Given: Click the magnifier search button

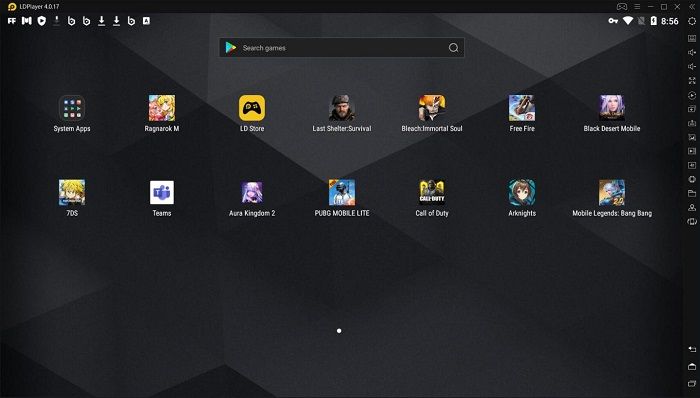Looking at the screenshot, I should pos(453,48).
